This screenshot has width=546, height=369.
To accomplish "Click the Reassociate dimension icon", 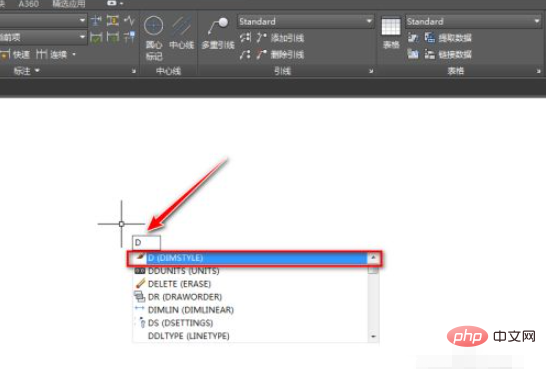I will click(129, 37).
